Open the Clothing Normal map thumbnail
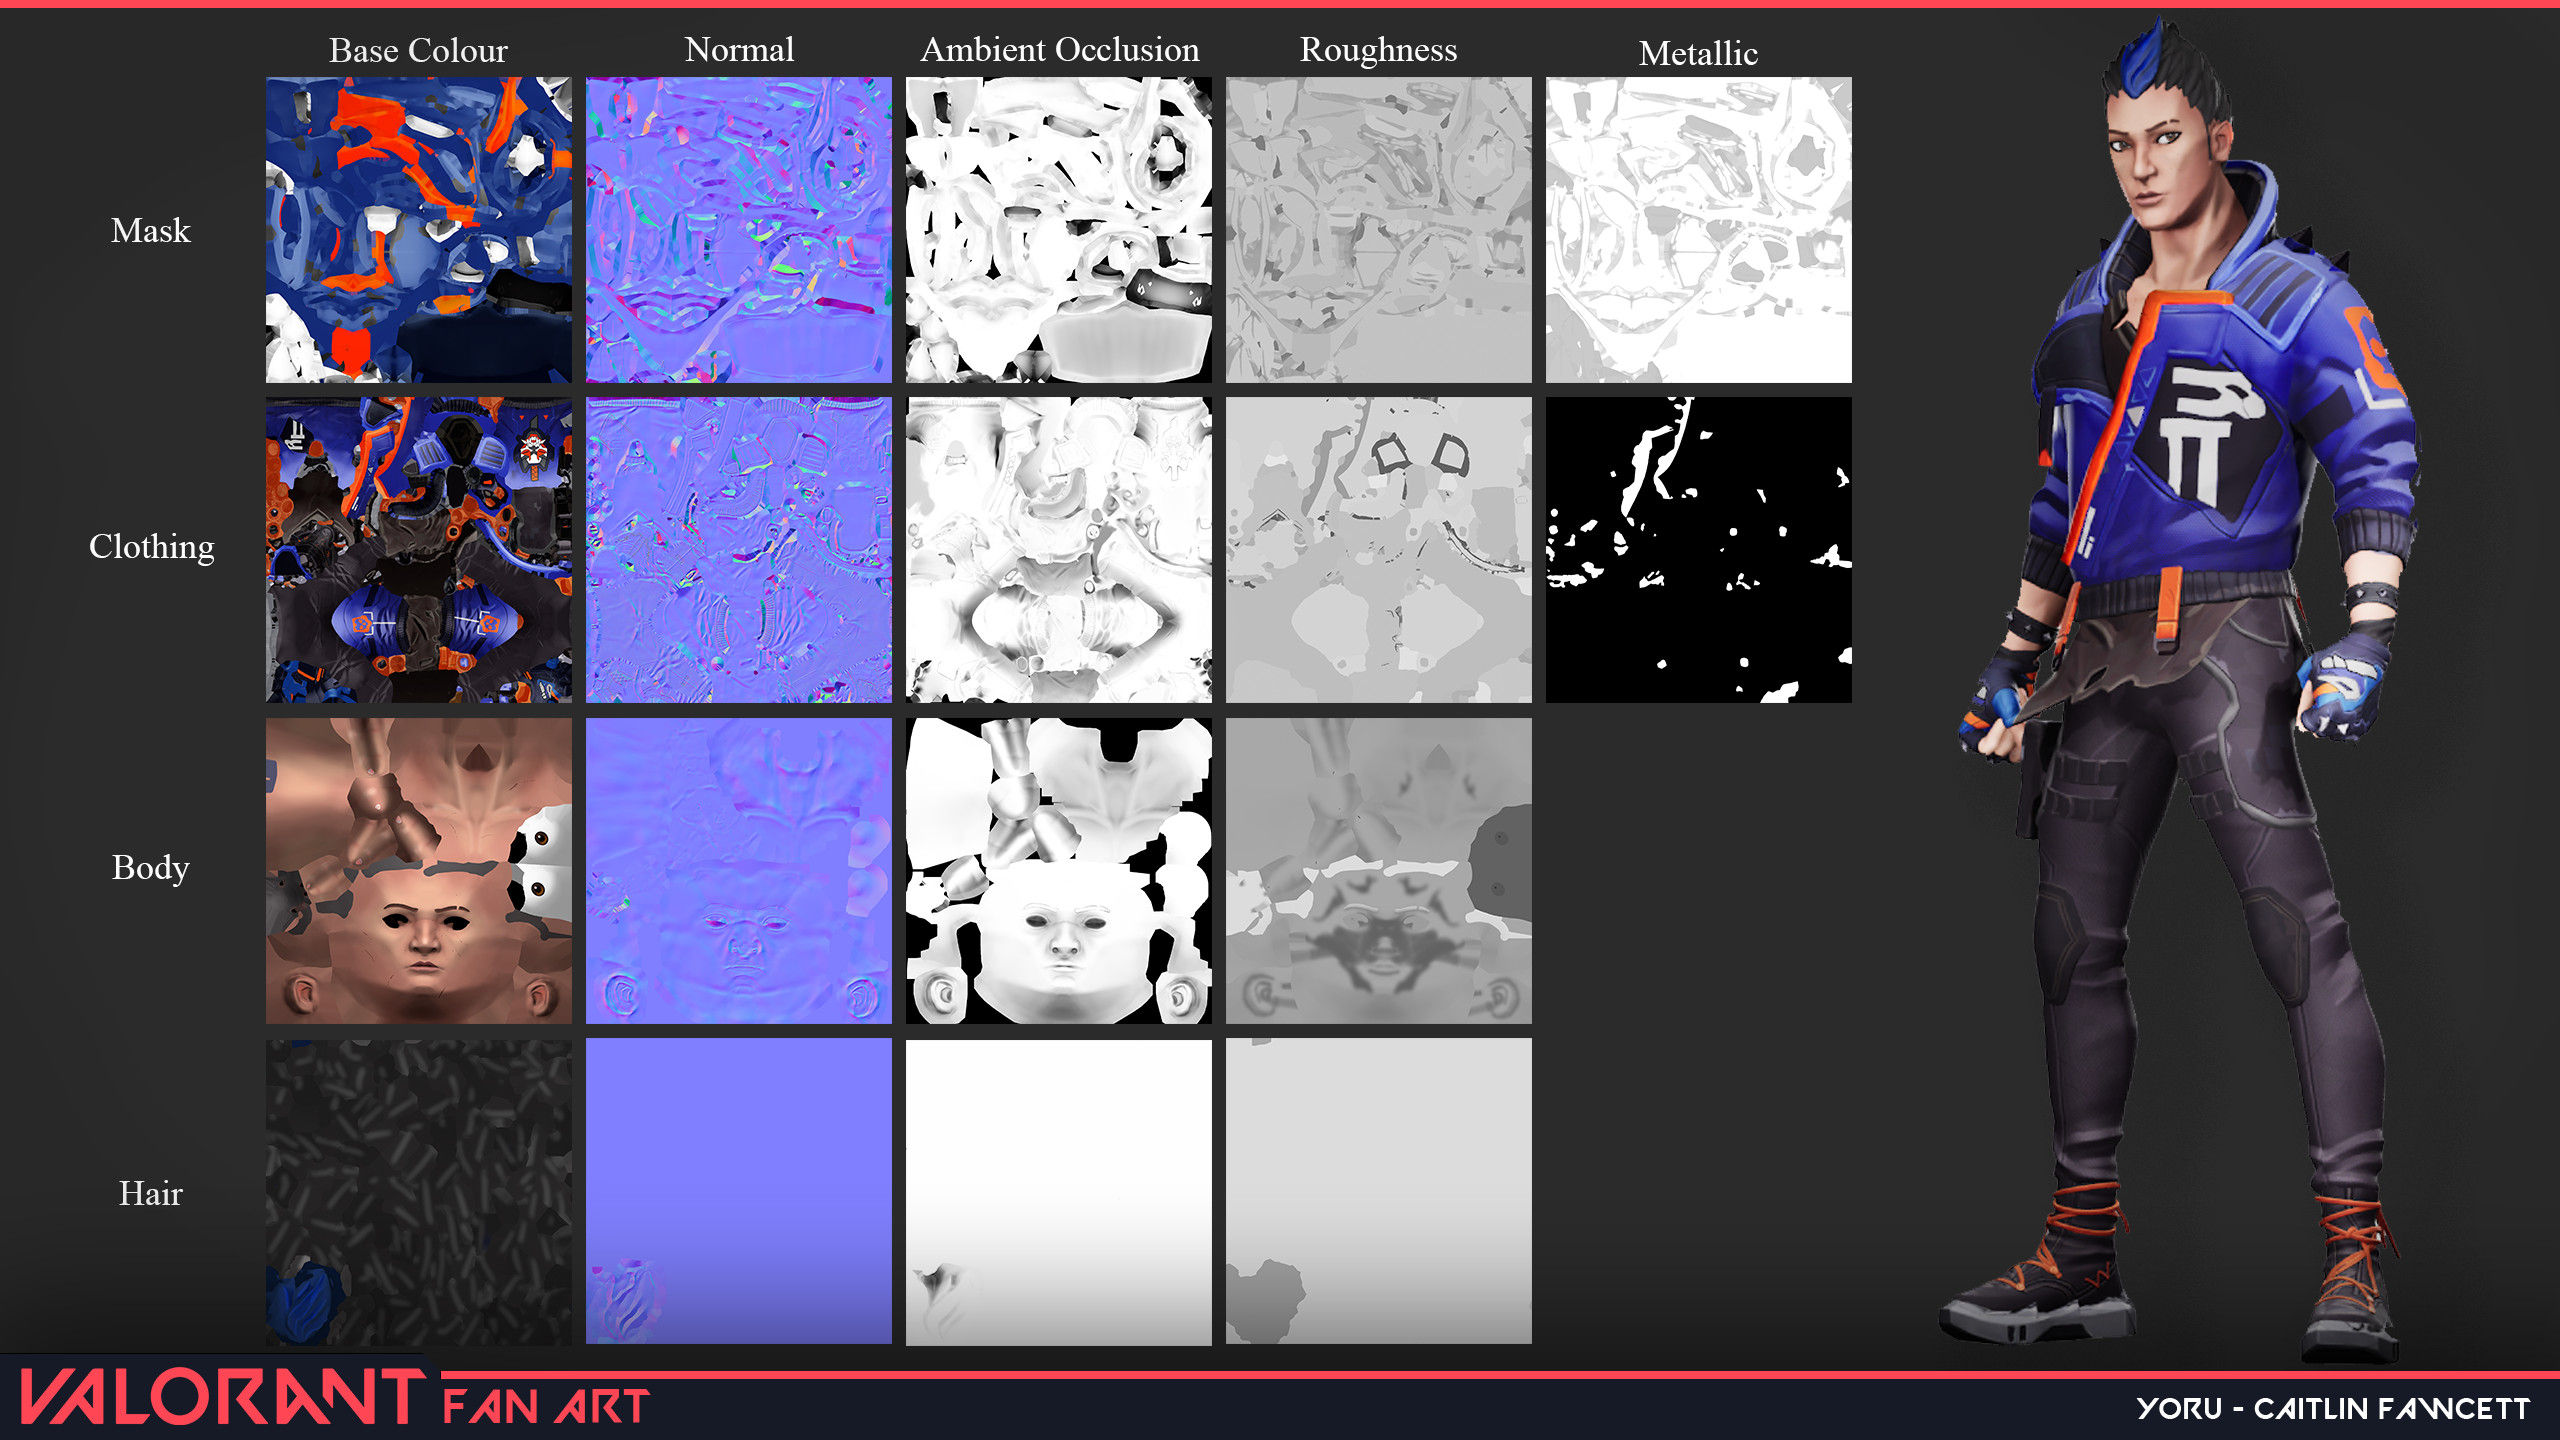 pyautogui.click(x=739, y=550)
